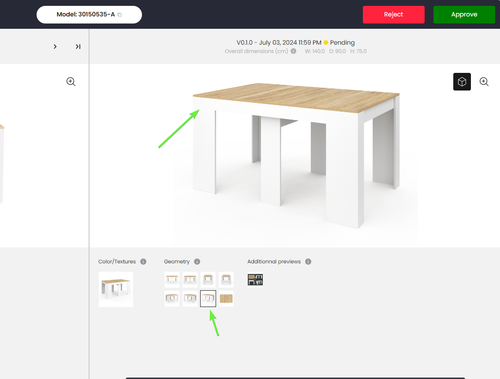Click the Overall dimensions (cm) label
Screen dimensions: 500x379
[256, 51]
